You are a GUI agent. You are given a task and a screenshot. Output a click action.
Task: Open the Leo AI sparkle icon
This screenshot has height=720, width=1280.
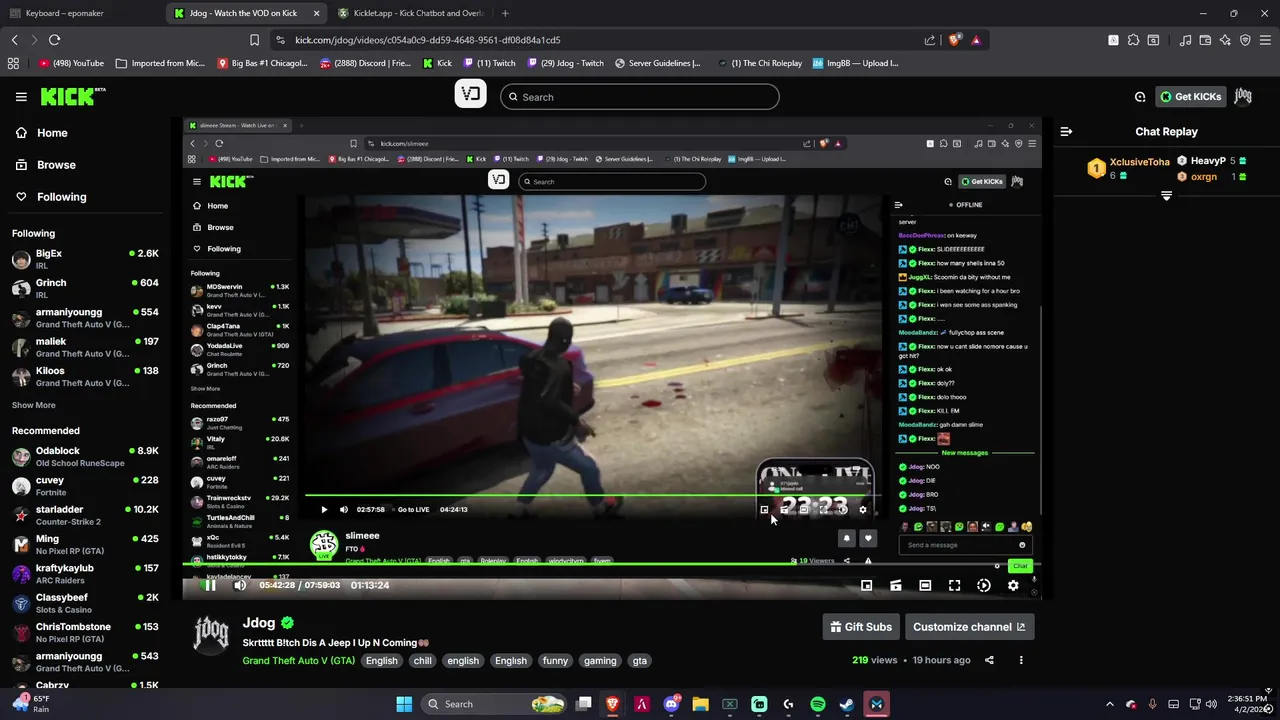(1225, 40)
